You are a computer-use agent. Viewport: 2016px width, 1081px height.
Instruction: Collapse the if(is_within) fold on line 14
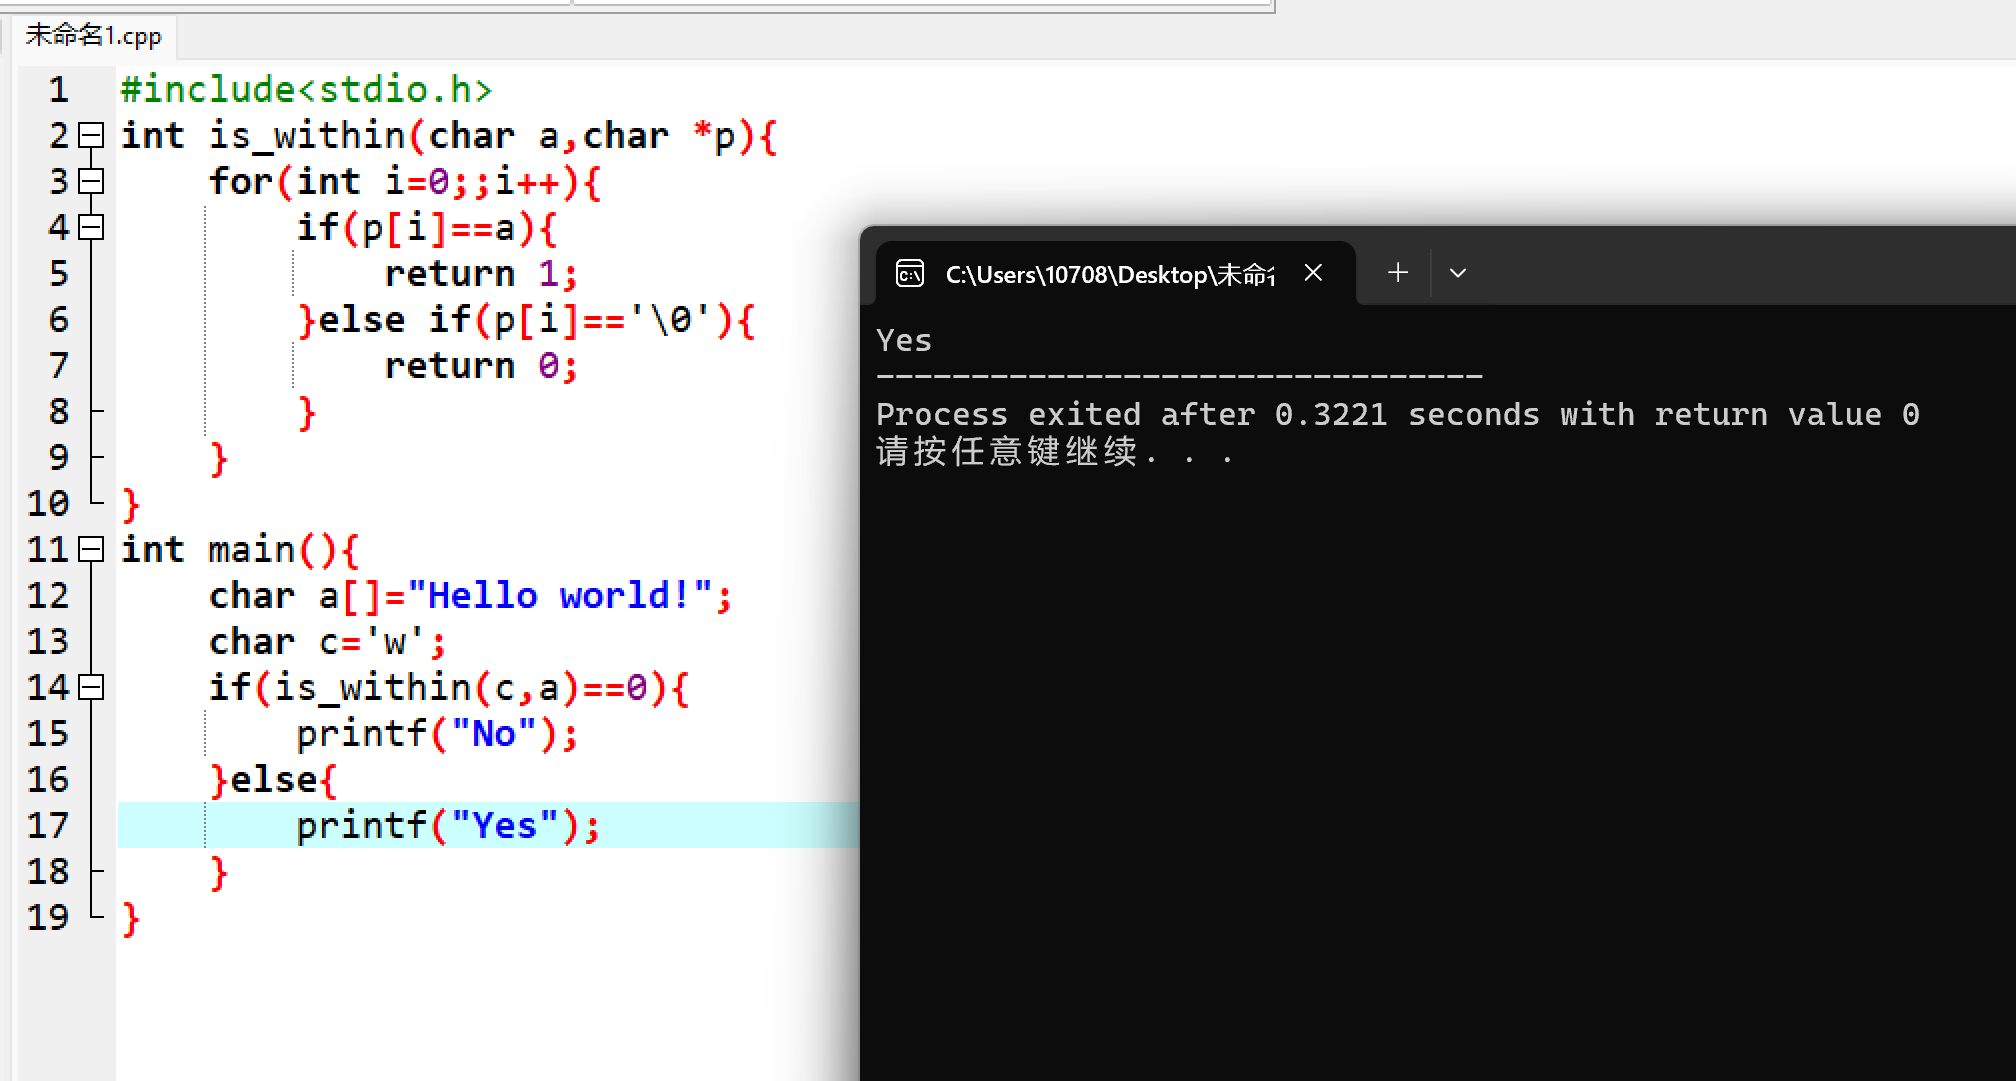coord(91,687)
